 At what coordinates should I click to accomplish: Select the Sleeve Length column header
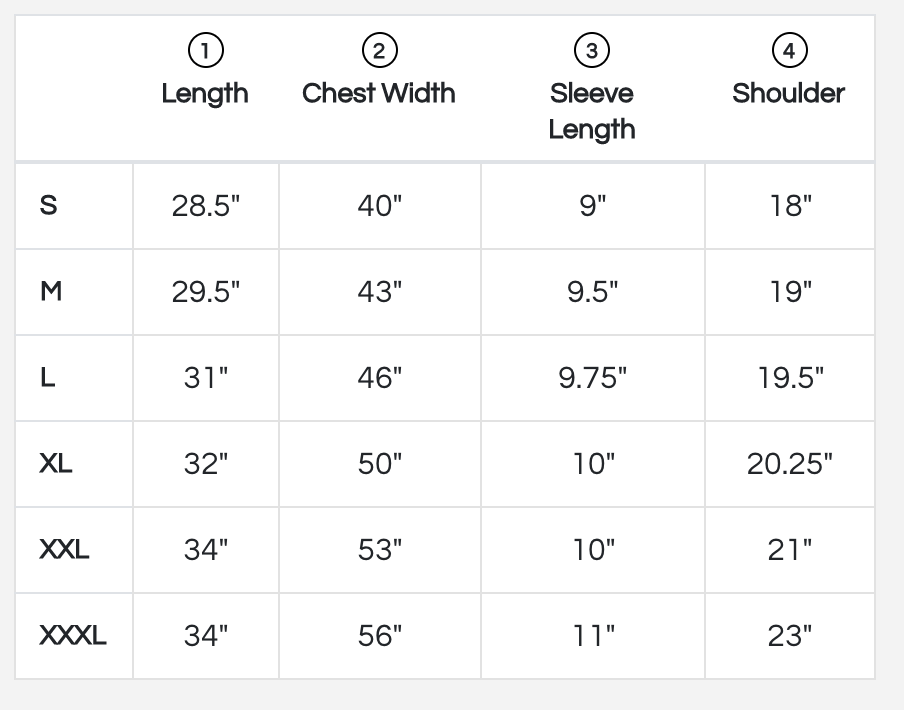pyautogui.click(x=592, y=111)
